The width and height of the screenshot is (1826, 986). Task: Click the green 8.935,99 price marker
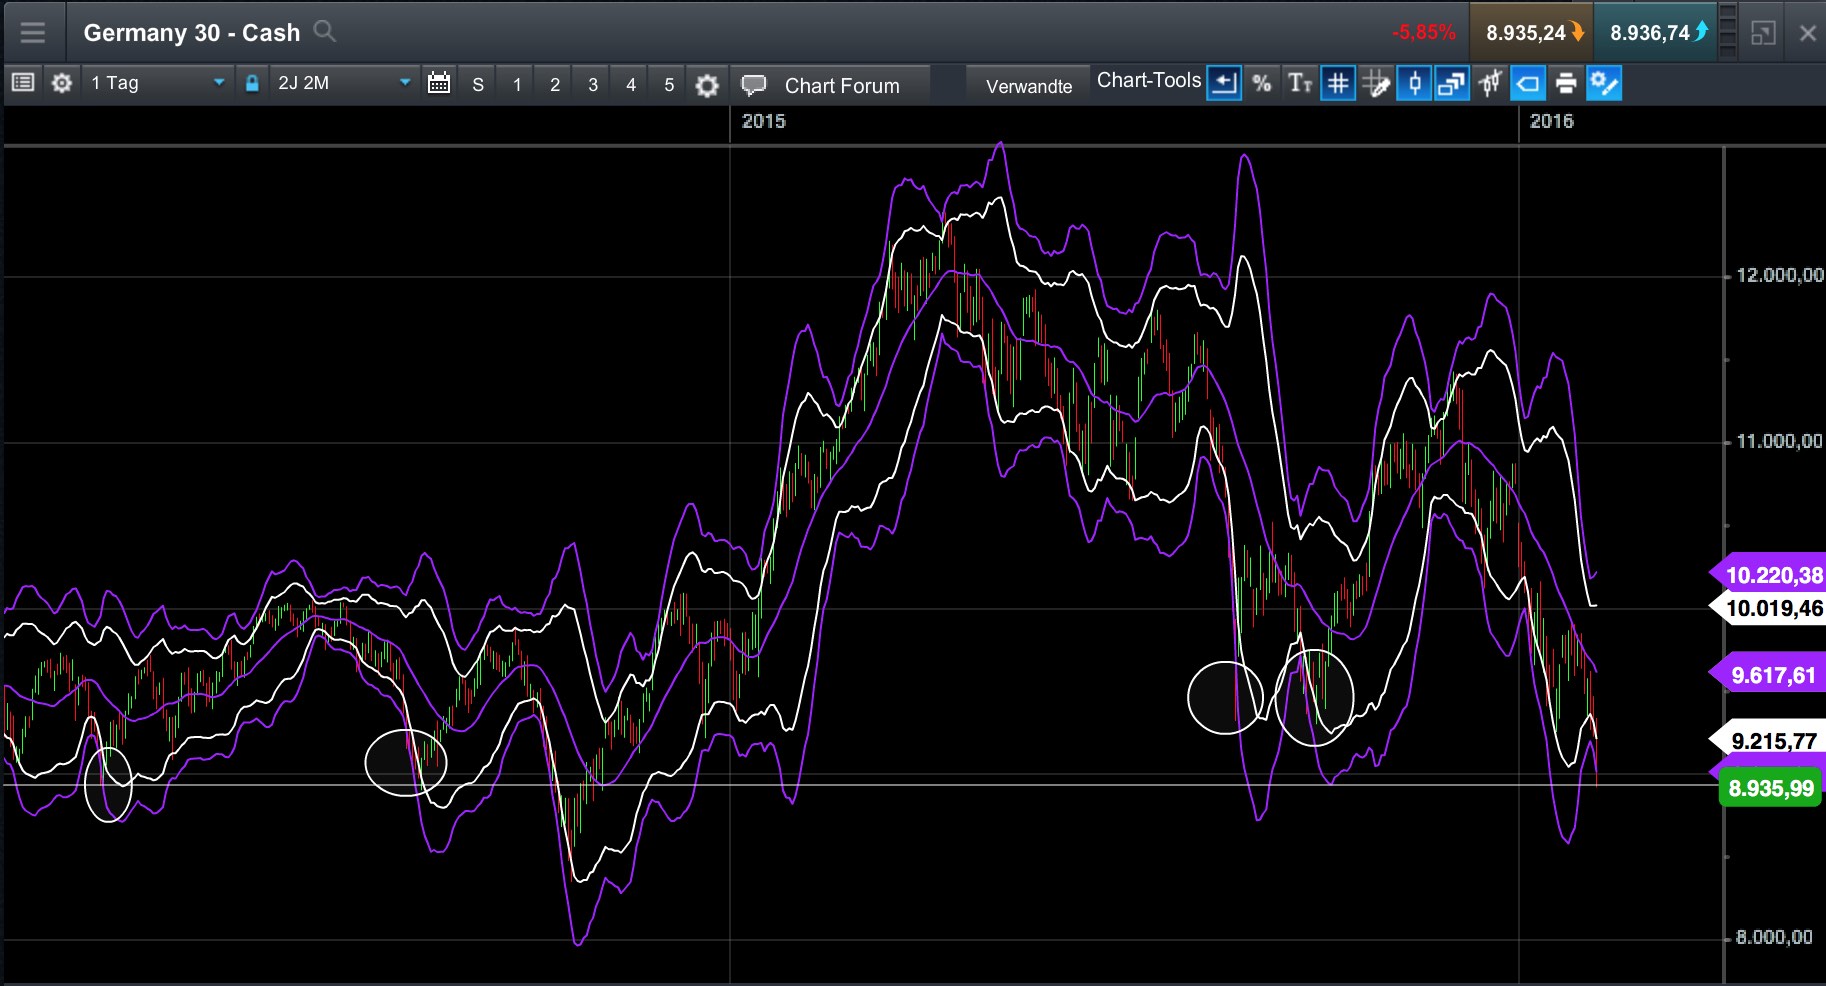(x=1770, y=789)
